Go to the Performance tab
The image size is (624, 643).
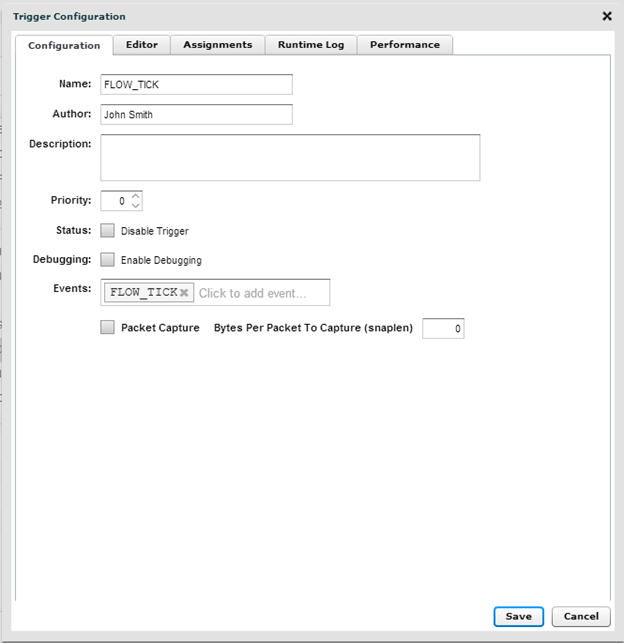coord(405,45)
